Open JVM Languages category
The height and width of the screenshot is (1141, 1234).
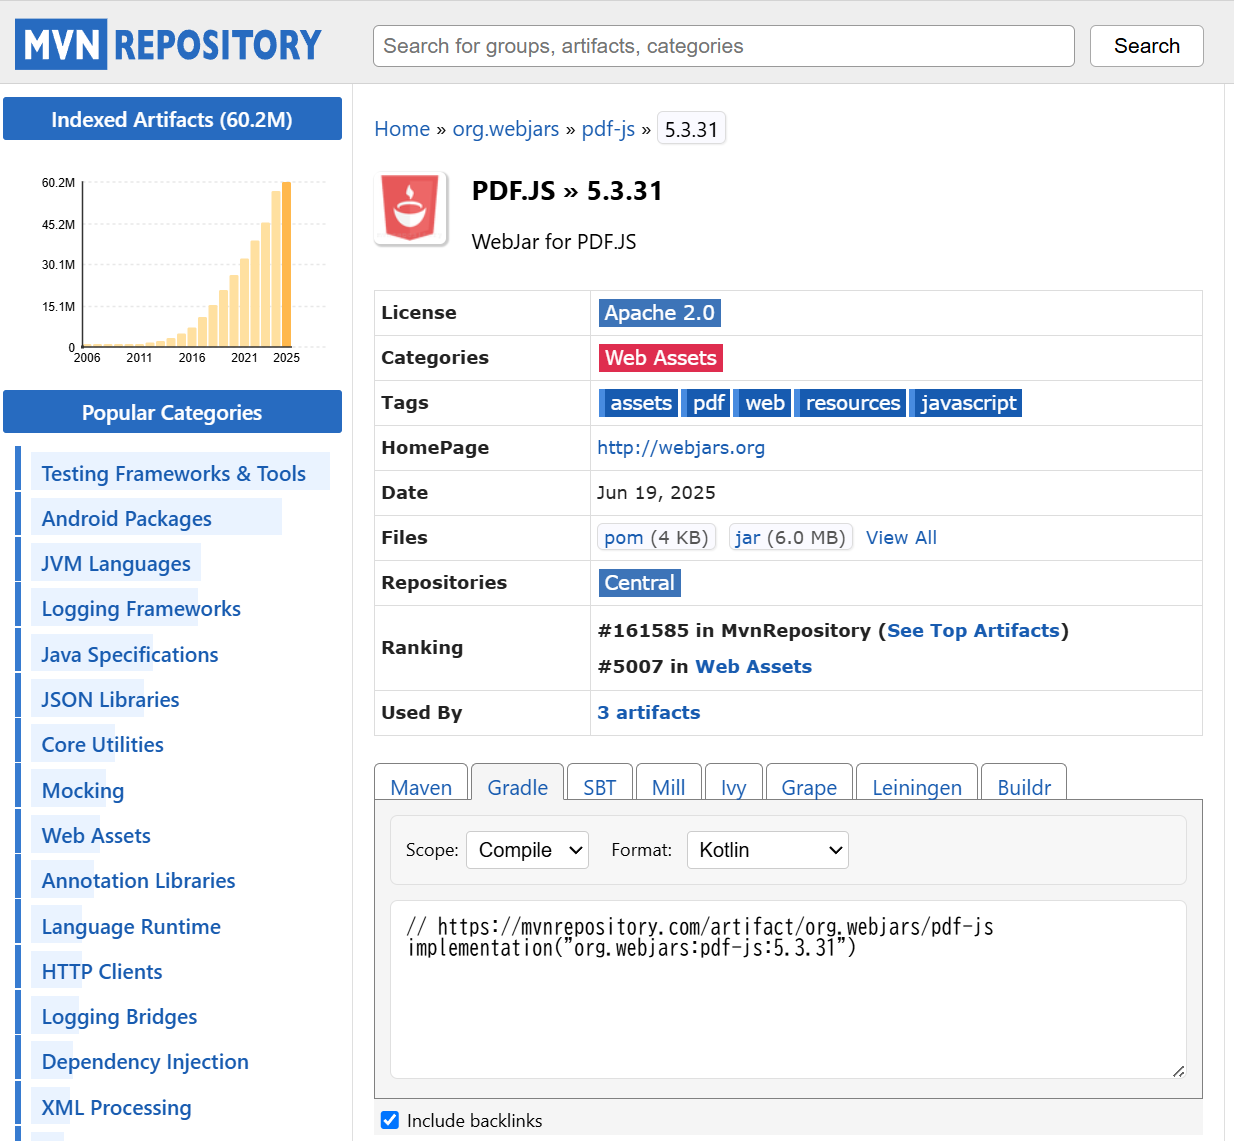point(116,564)
